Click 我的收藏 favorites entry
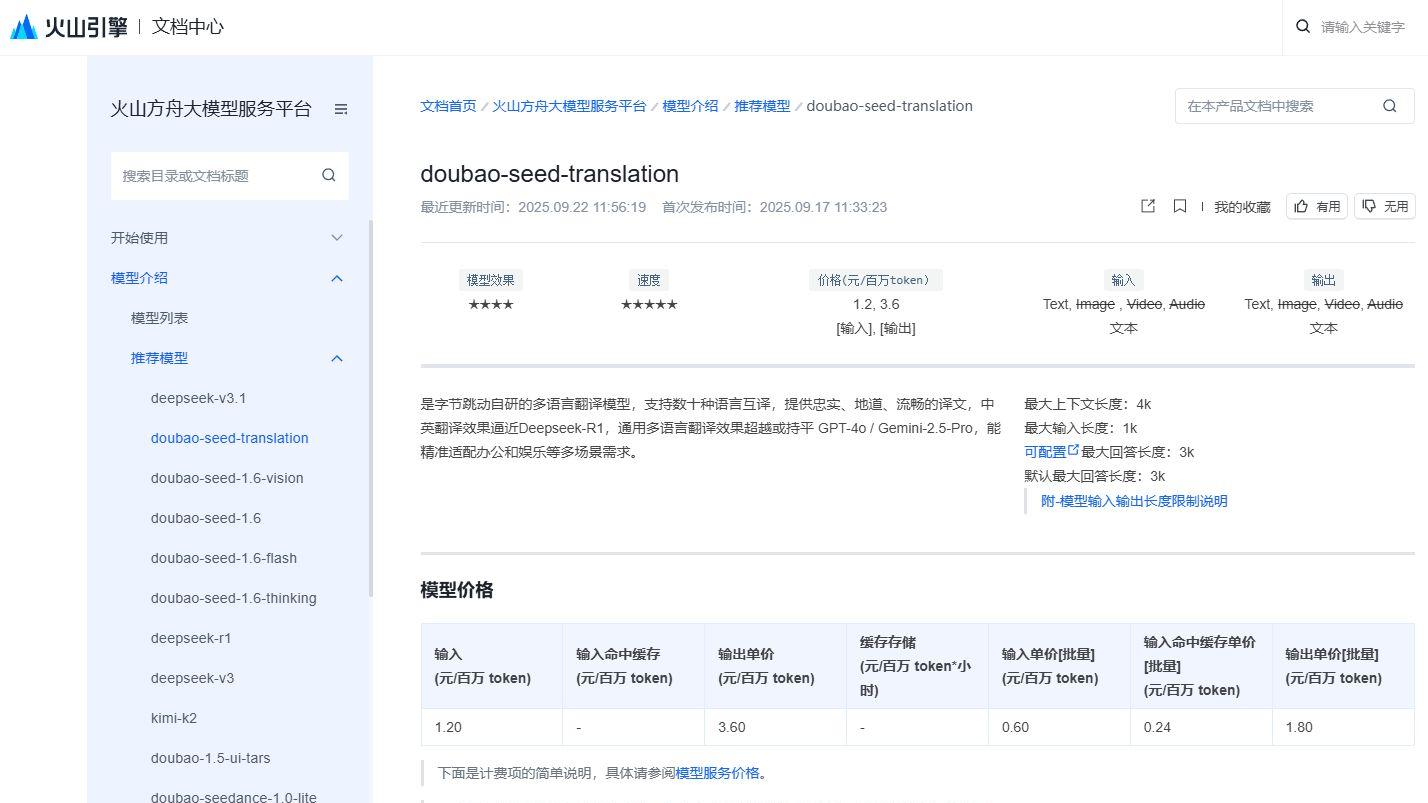 (x=1241, y=206)
